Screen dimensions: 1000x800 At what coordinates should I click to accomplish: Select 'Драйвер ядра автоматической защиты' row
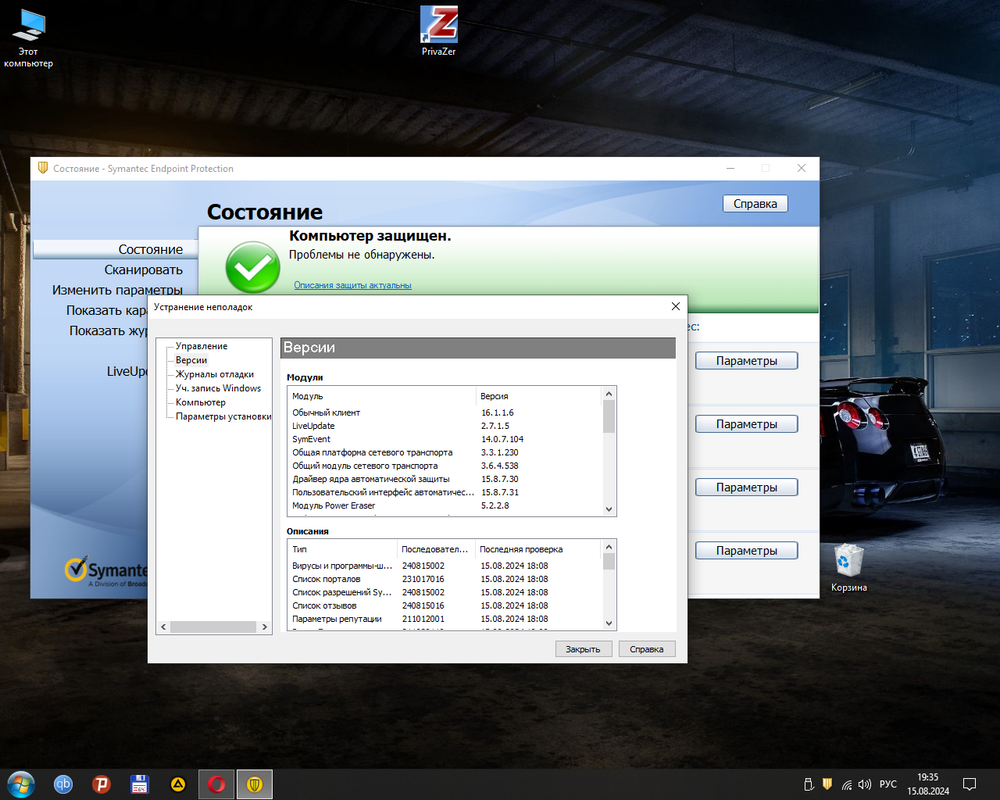click(445, 479)
